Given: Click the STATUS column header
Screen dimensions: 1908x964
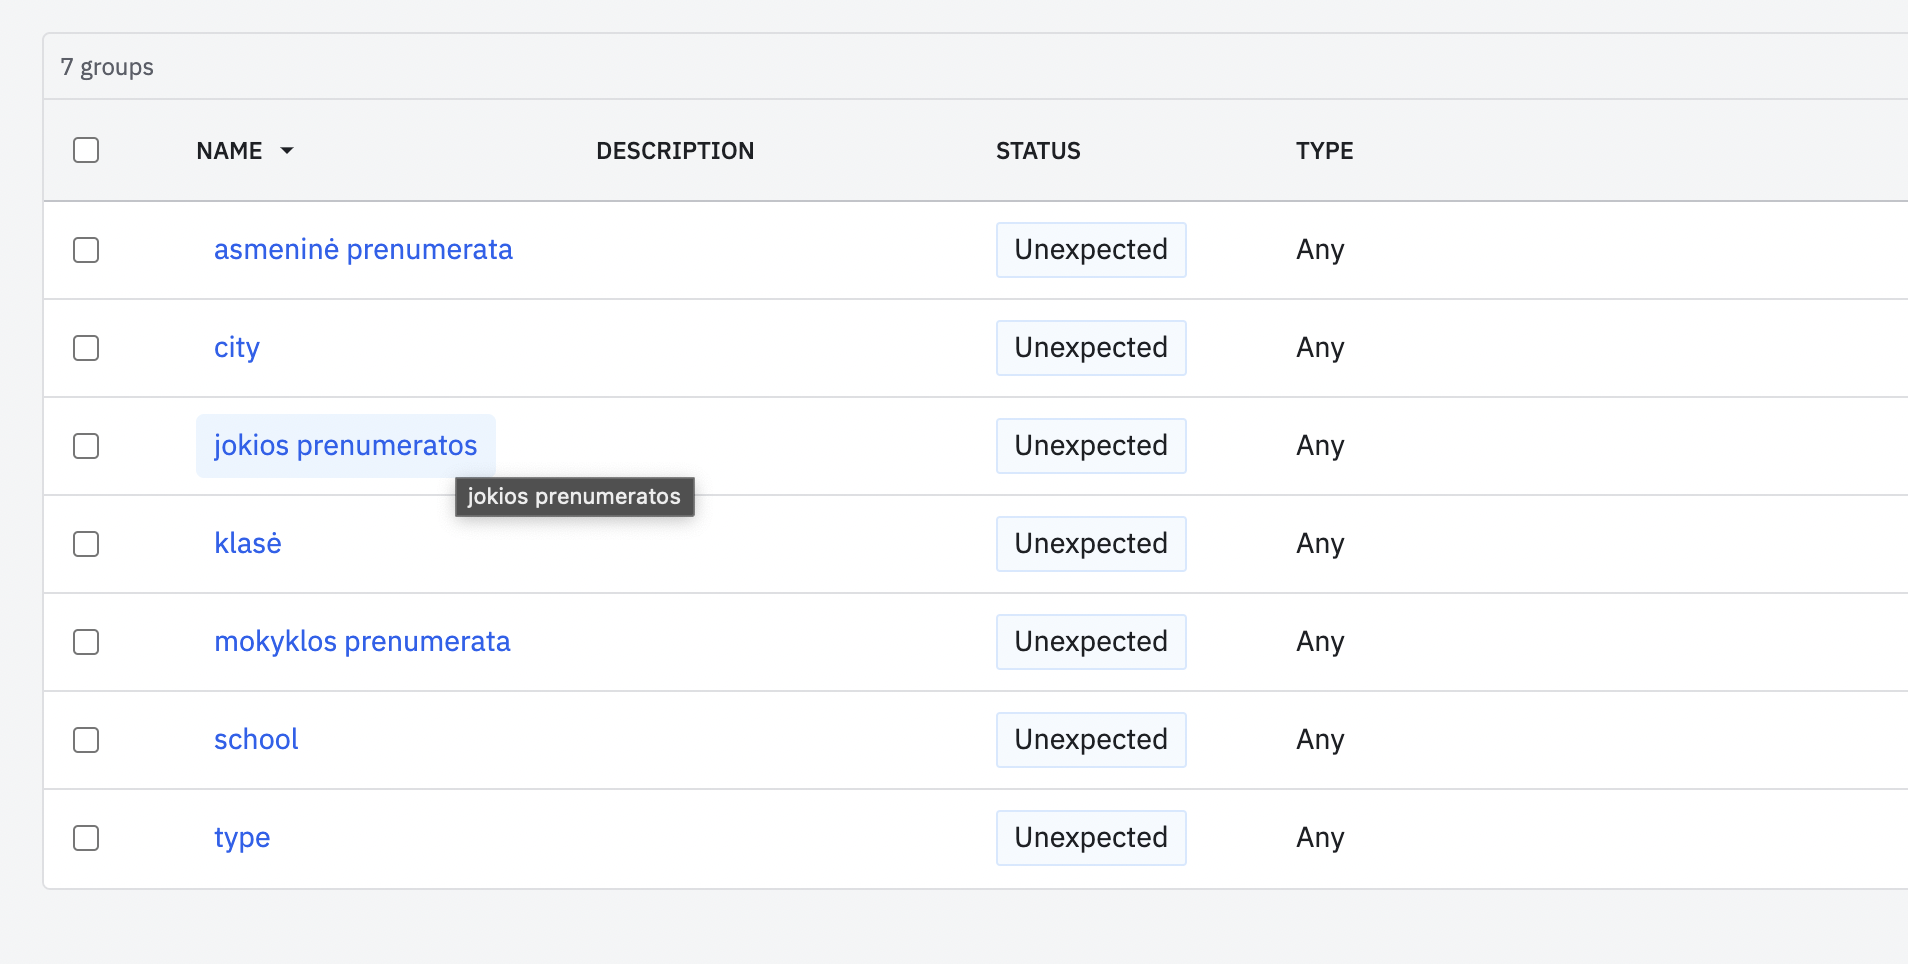Looking at the screenshot, I should click(x=1038, y=151).
